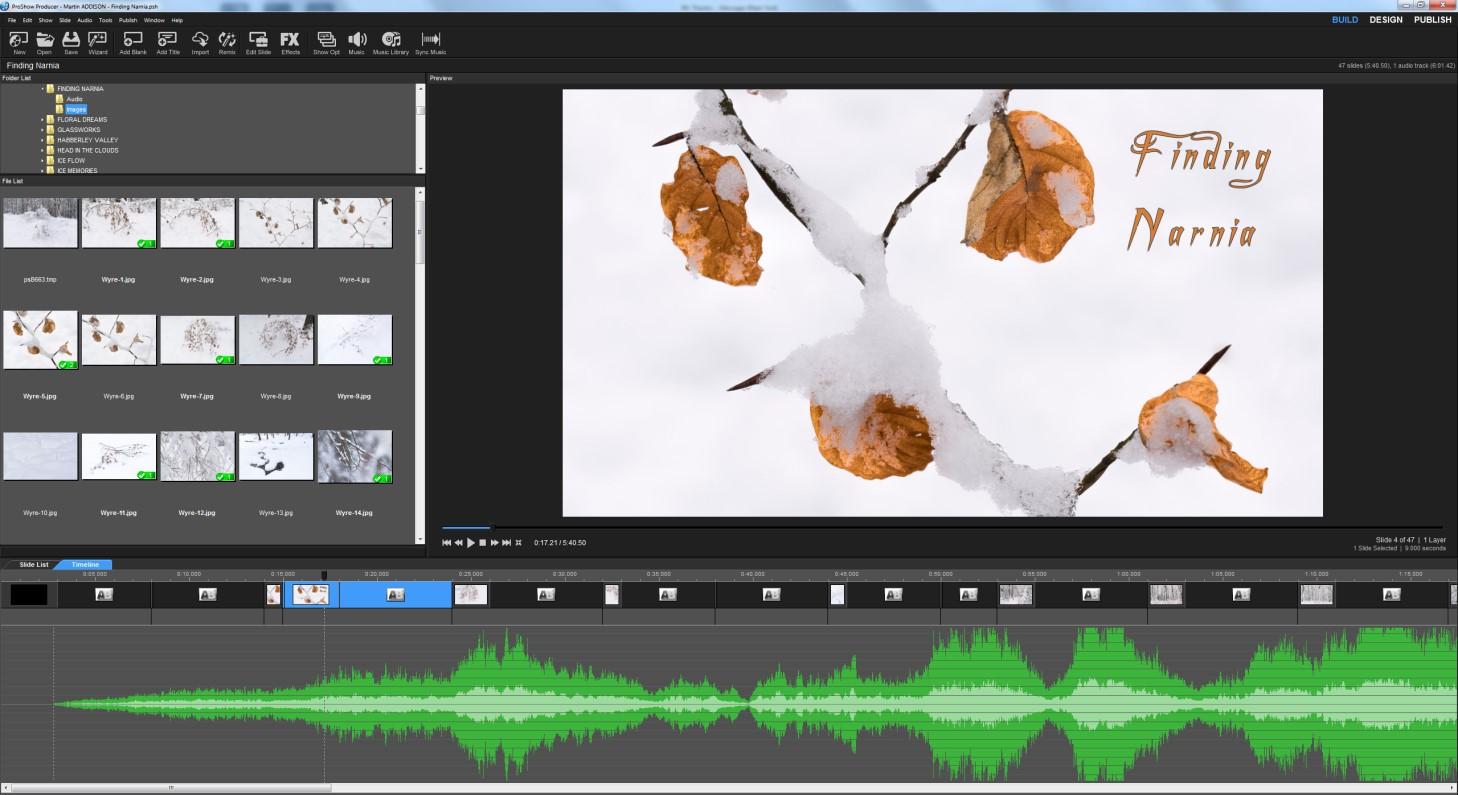Open the Edit Slide tool

click(x=258, y=40)
